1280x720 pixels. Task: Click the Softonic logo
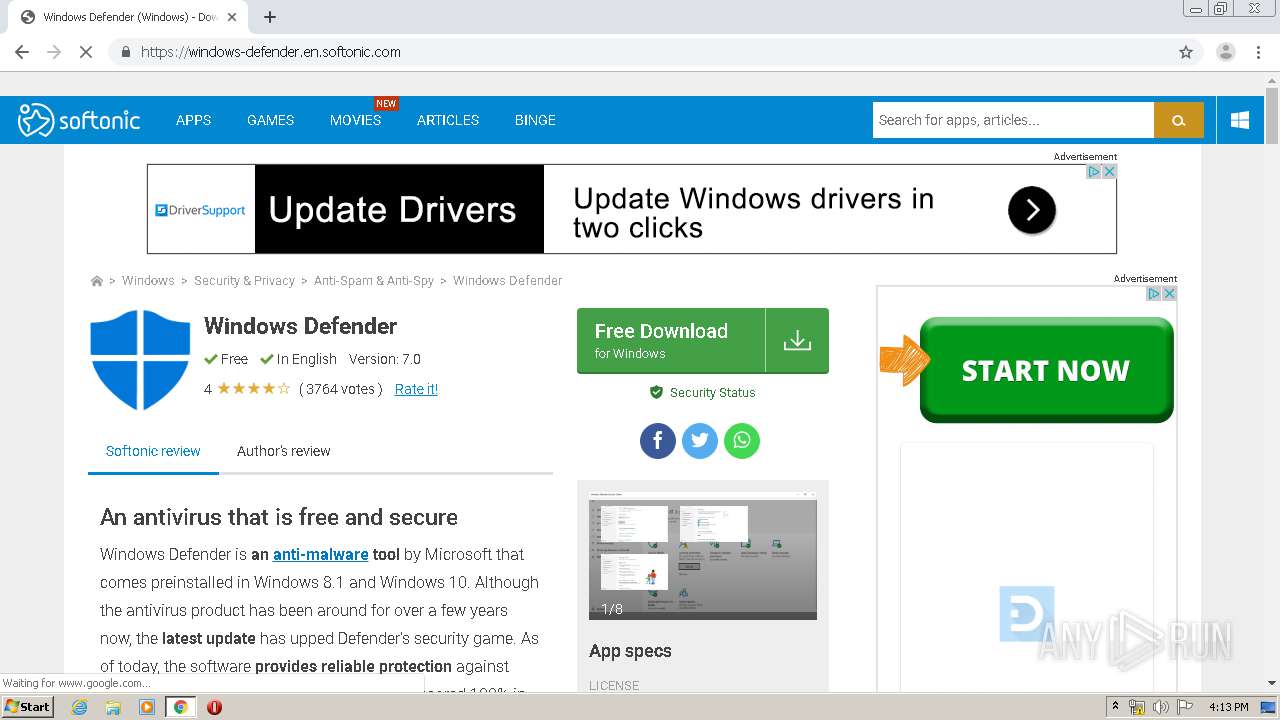(79, 120)
